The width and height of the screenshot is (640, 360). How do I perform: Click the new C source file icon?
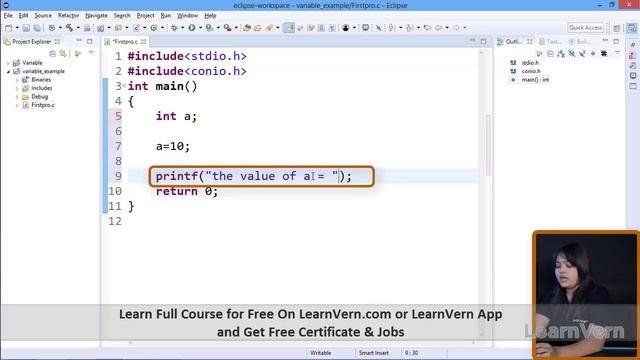(136, 28)
